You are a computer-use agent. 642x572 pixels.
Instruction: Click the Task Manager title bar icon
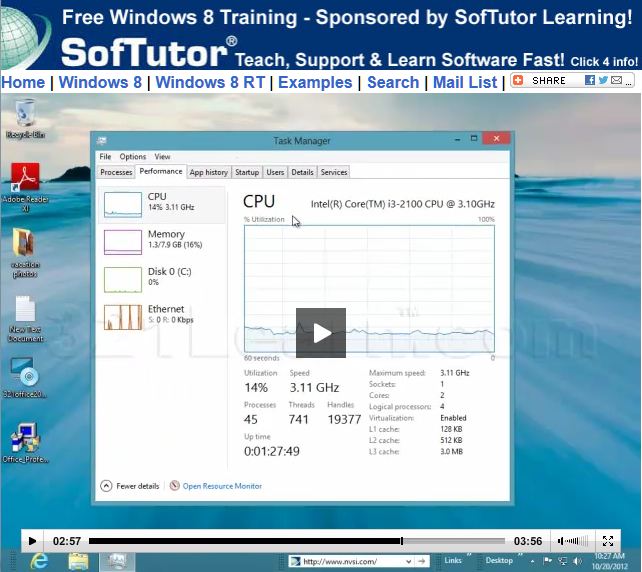(x=102, y=140)
